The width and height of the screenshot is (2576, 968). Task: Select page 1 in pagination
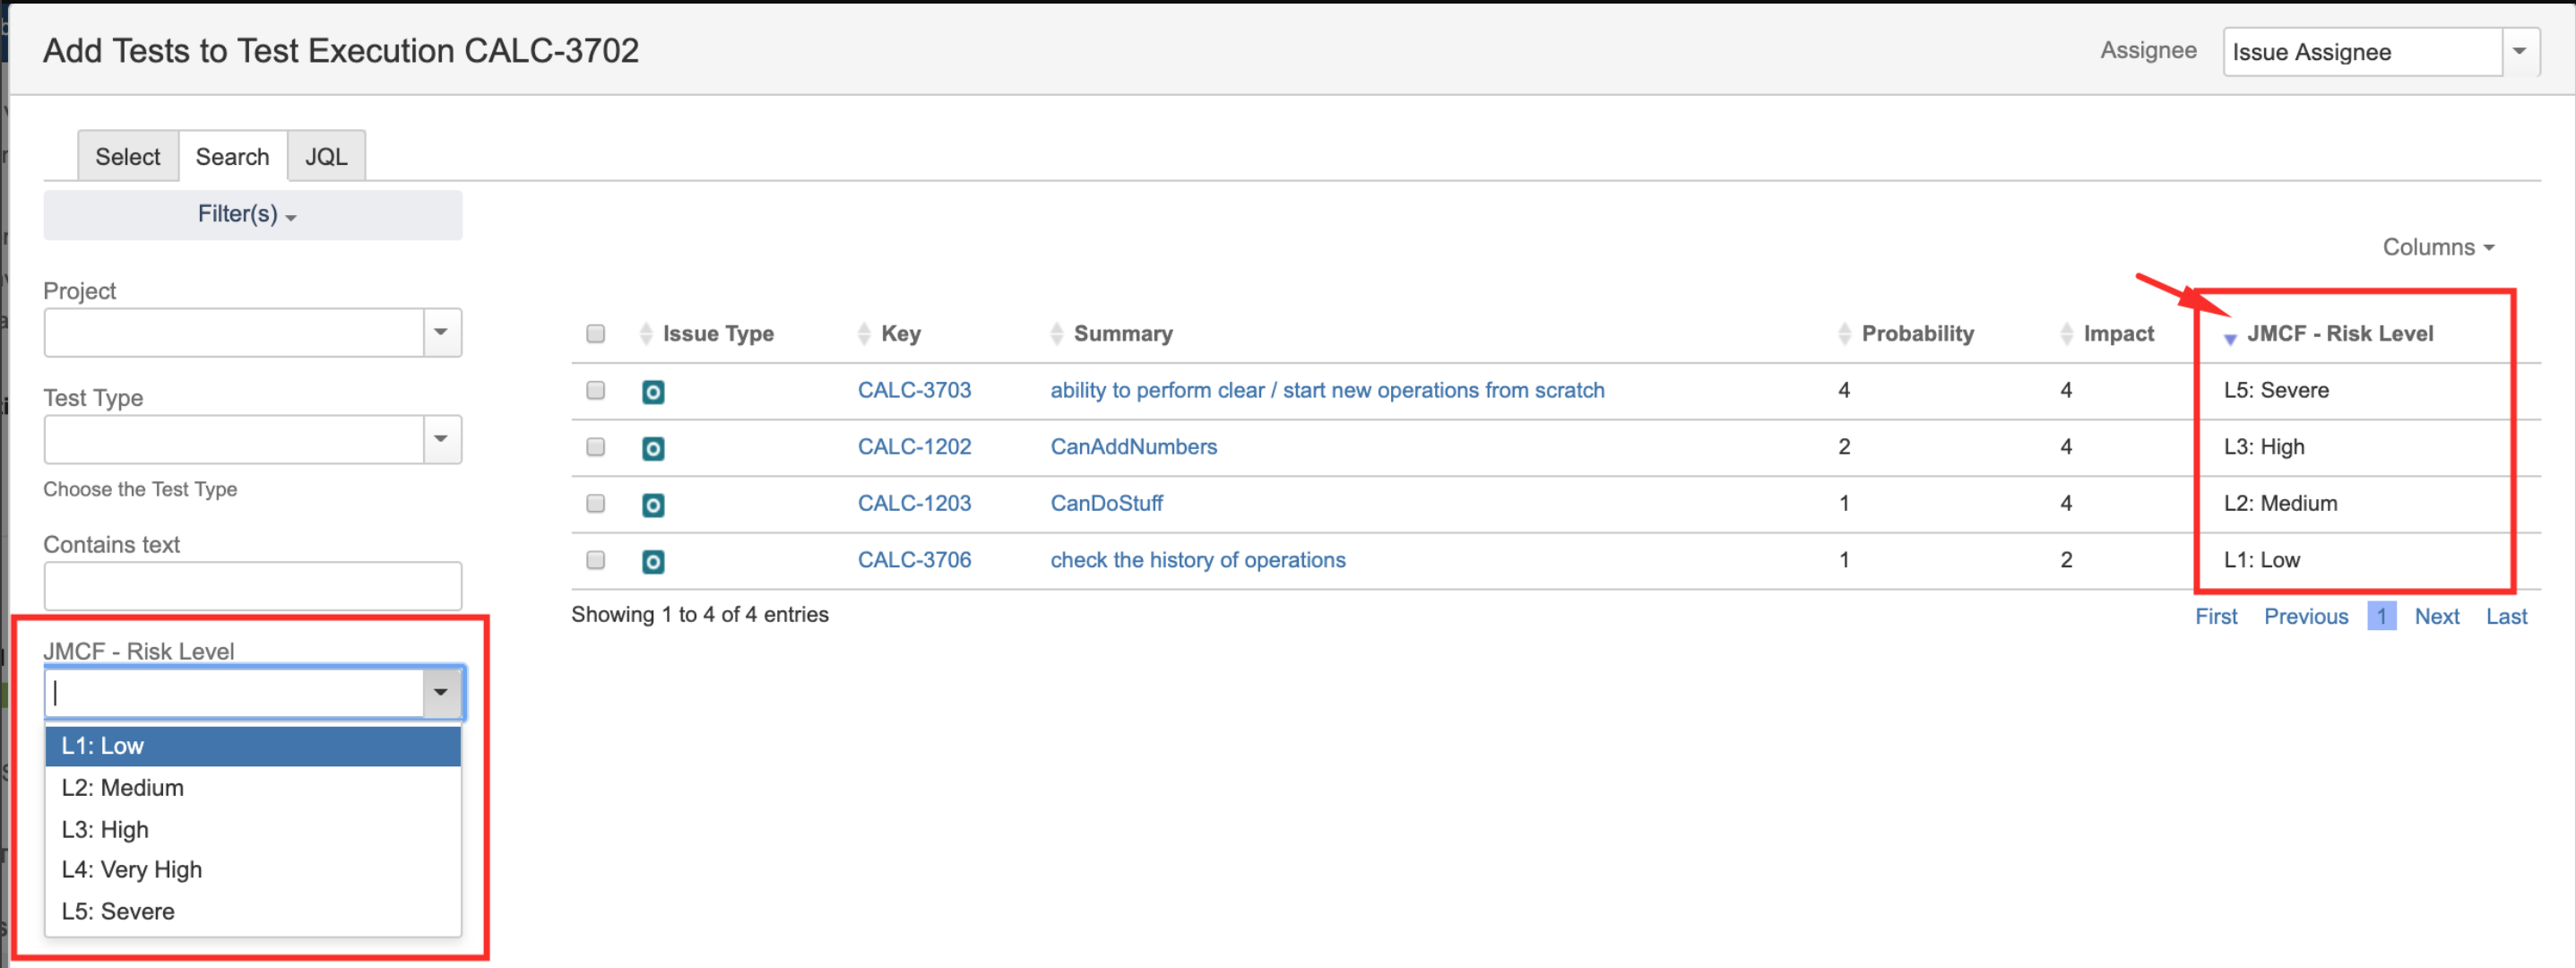coord(2382,617)
